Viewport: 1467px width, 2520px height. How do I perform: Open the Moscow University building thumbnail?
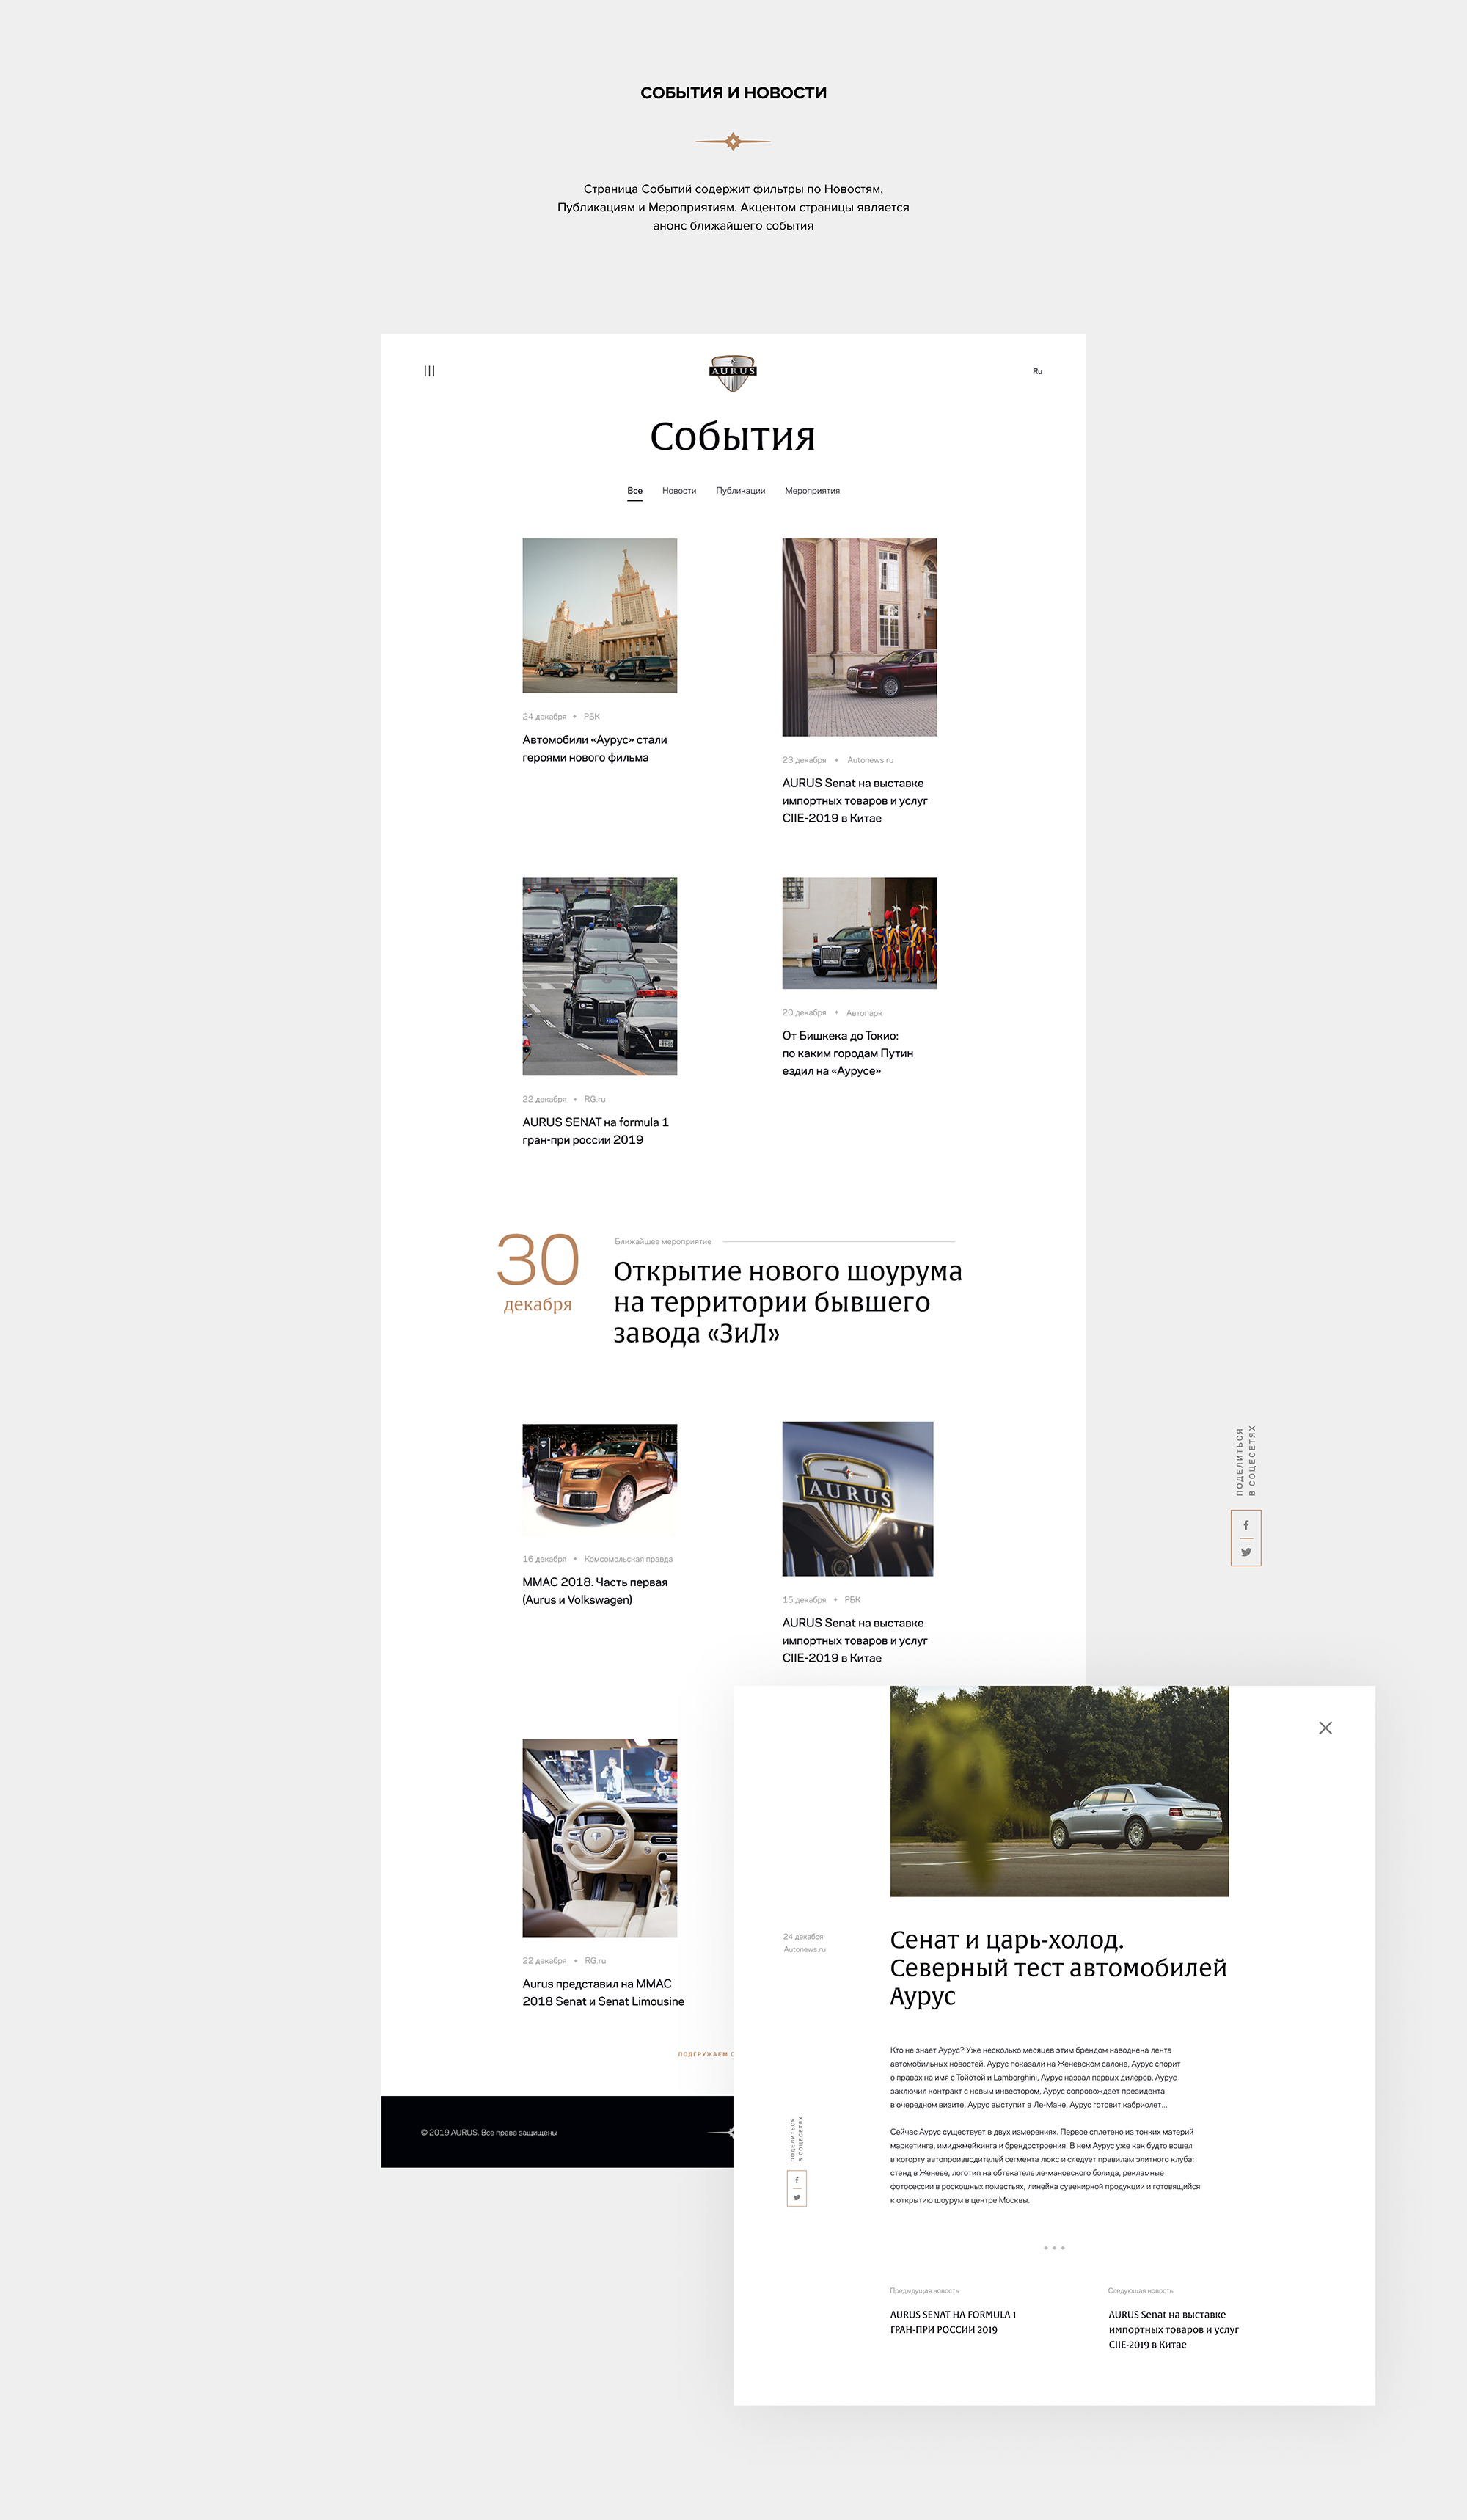pos(599,615)
